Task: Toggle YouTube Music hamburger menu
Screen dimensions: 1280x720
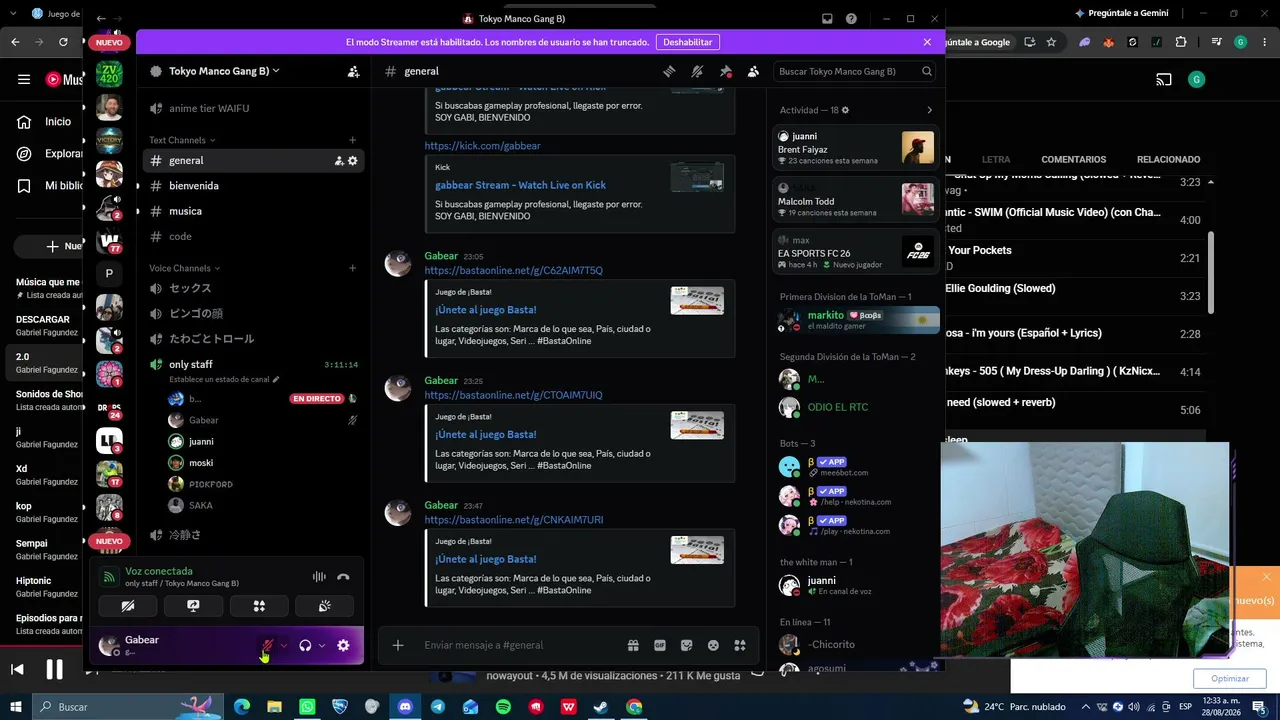Action: (24, 80)
